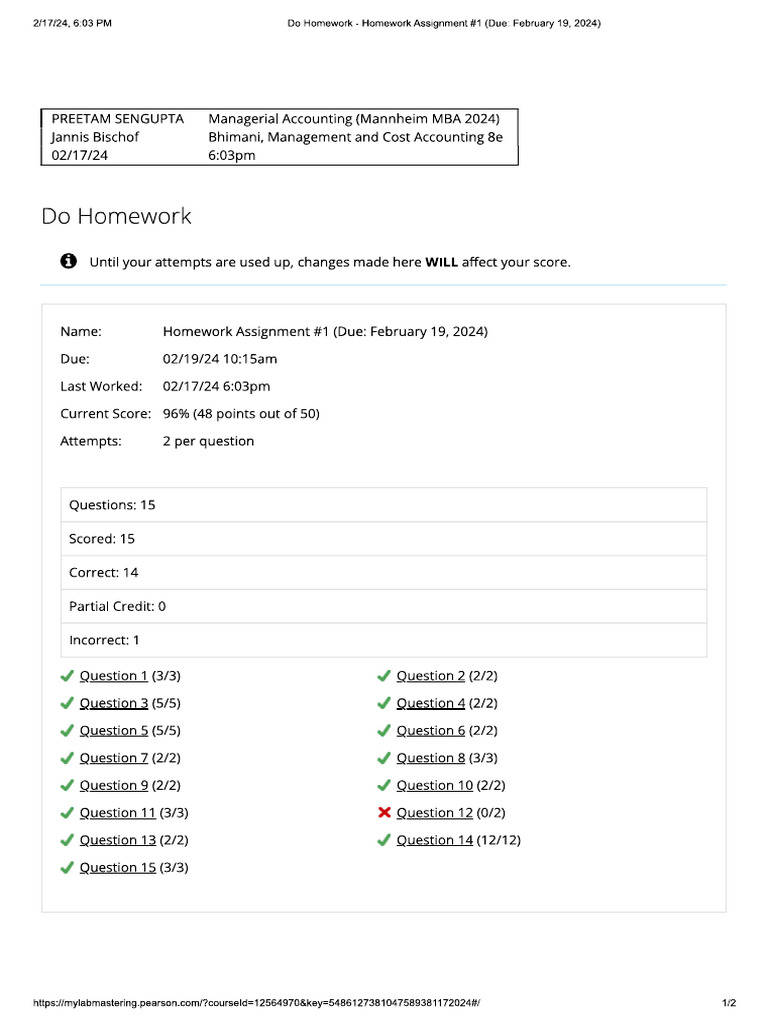
Task: Click green checkmark beside Question 2
Action: coord(384,675)
